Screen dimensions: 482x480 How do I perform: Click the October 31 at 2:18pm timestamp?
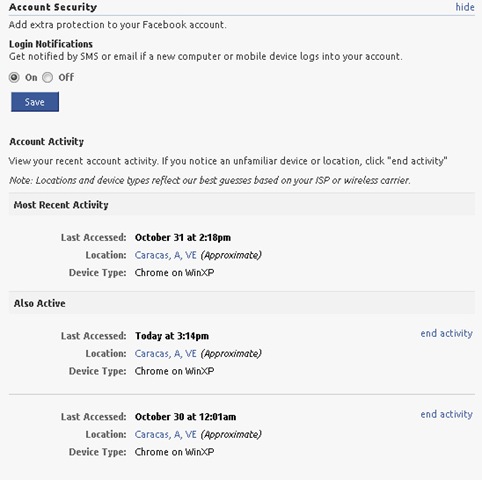point(183,238)
